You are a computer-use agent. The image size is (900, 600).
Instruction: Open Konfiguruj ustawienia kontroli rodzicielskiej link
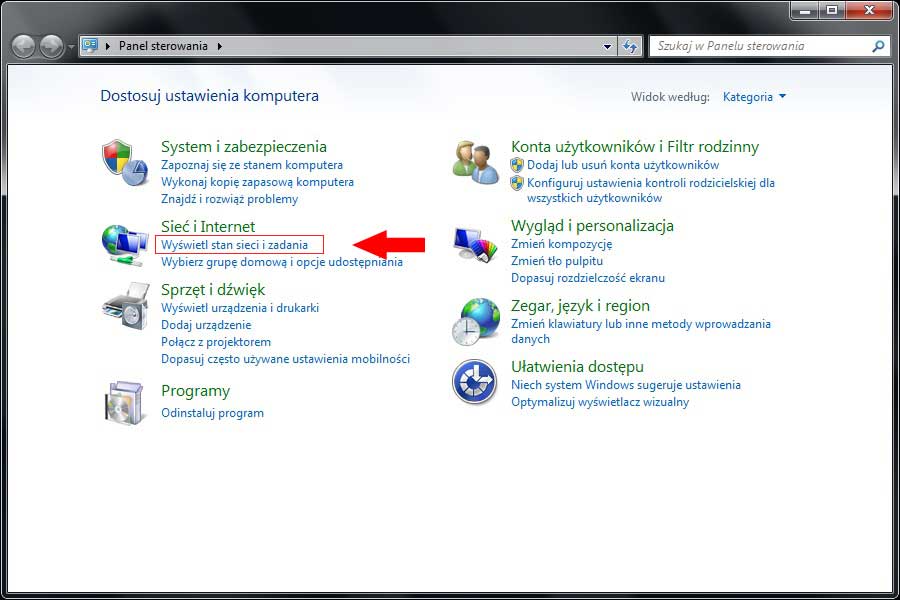pos(650,190)
